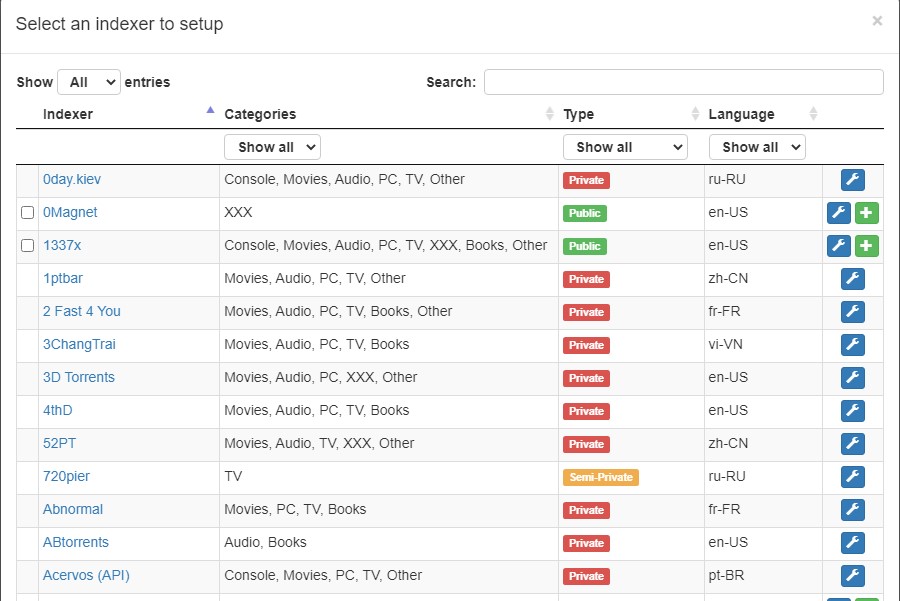Configure 1337x using its wrench icon
This screenshot has width=900, height=601.
click(839, 246)
